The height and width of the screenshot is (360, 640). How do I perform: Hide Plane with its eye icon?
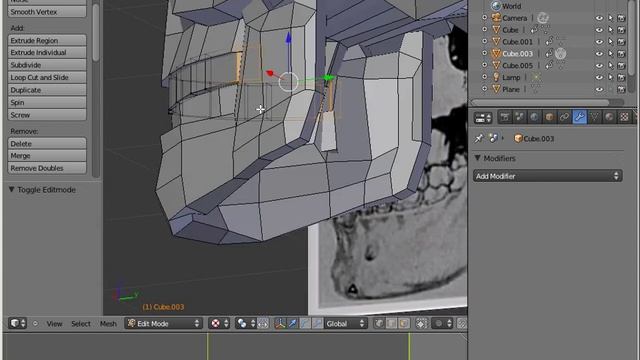pos(599,89)
